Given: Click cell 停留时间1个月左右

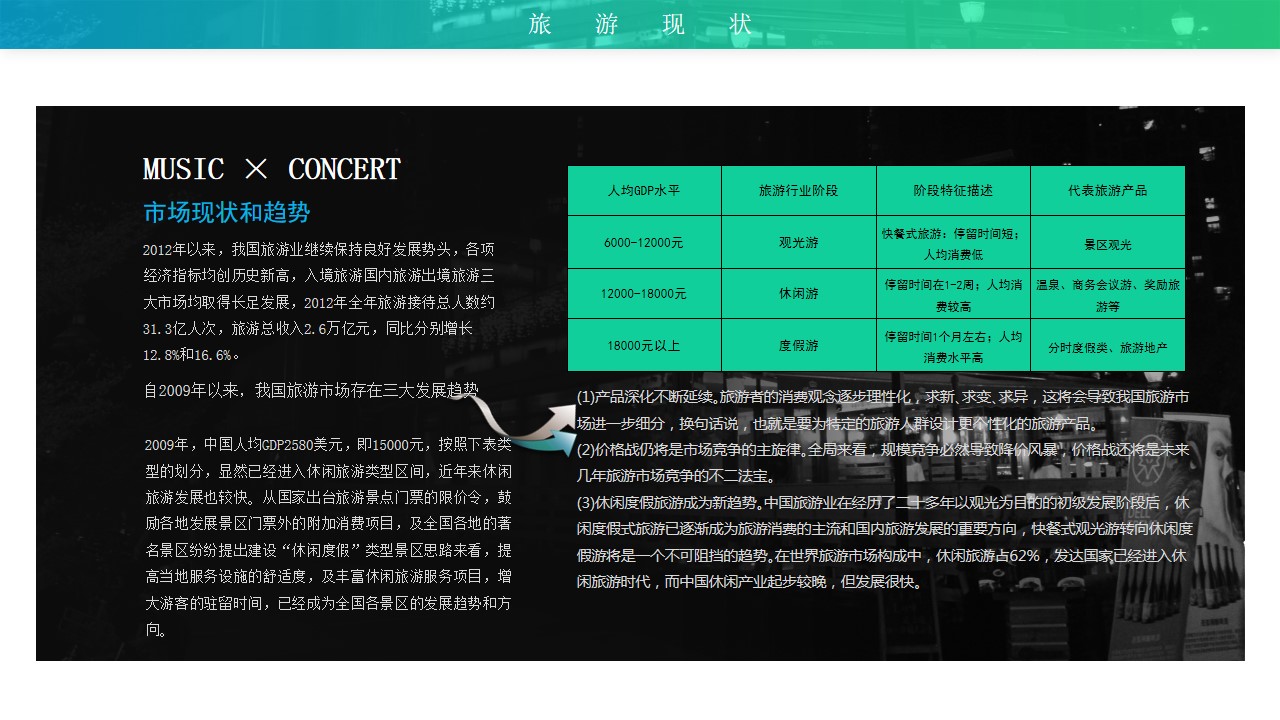Looking at the screenshot, I should coord(953,346).
